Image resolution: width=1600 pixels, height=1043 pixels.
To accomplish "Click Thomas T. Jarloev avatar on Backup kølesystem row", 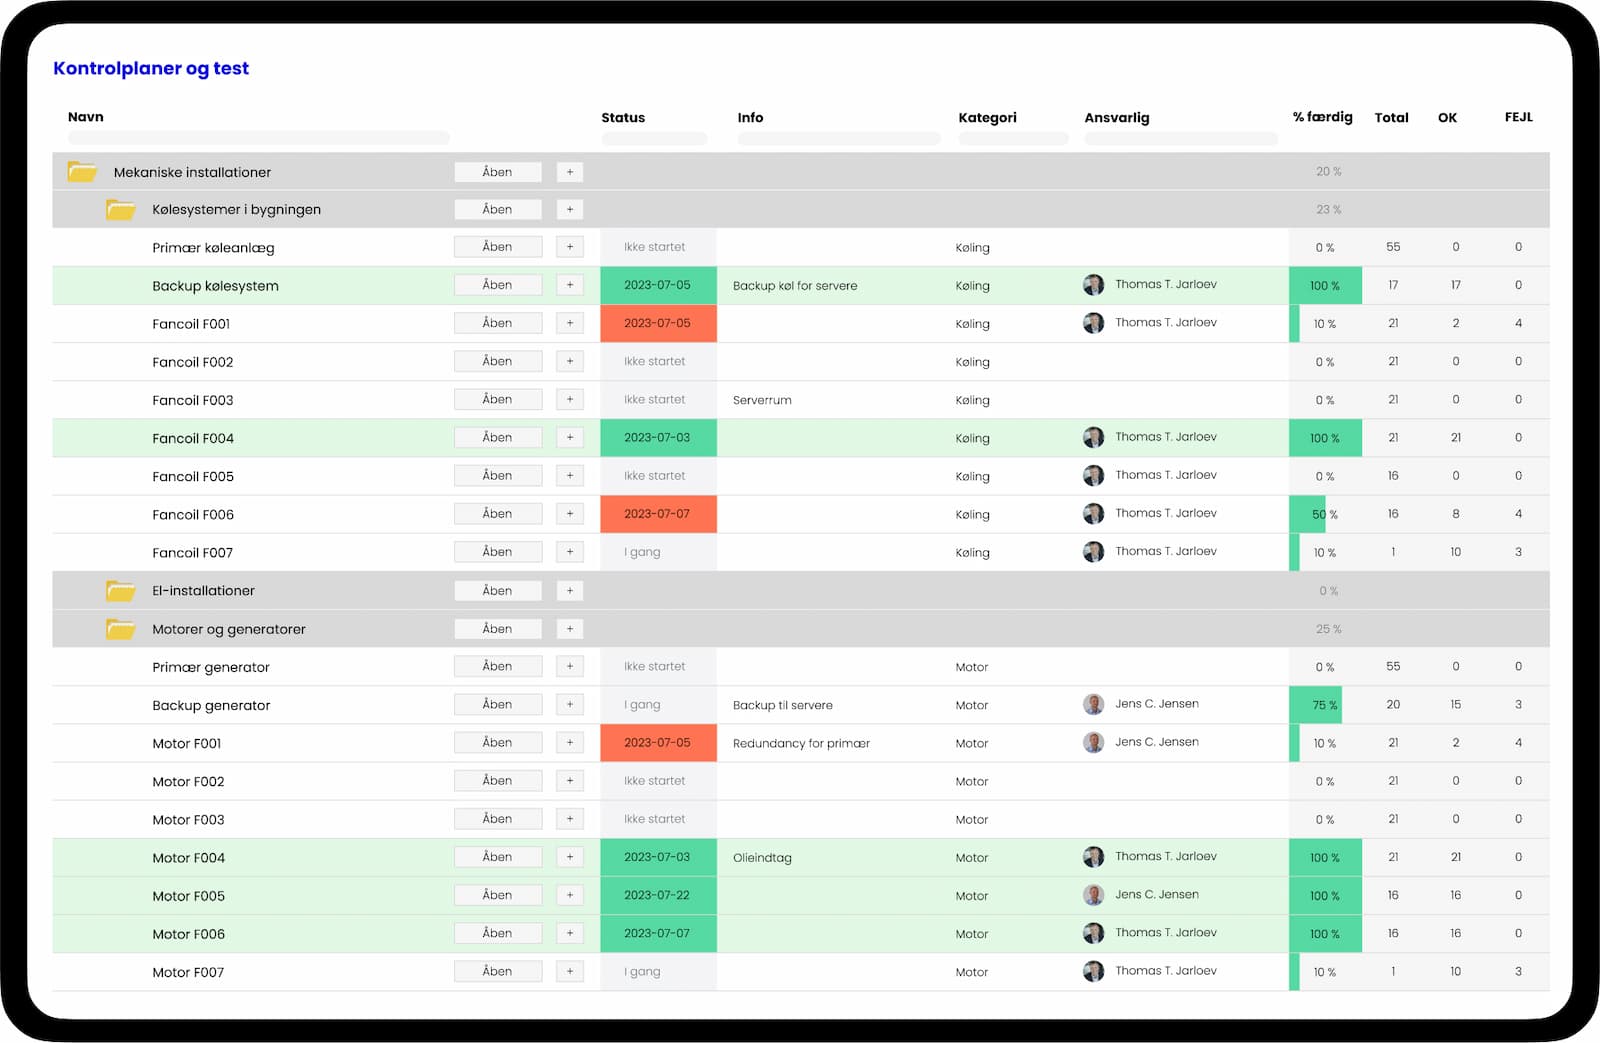I will [x=1094, y=285].
